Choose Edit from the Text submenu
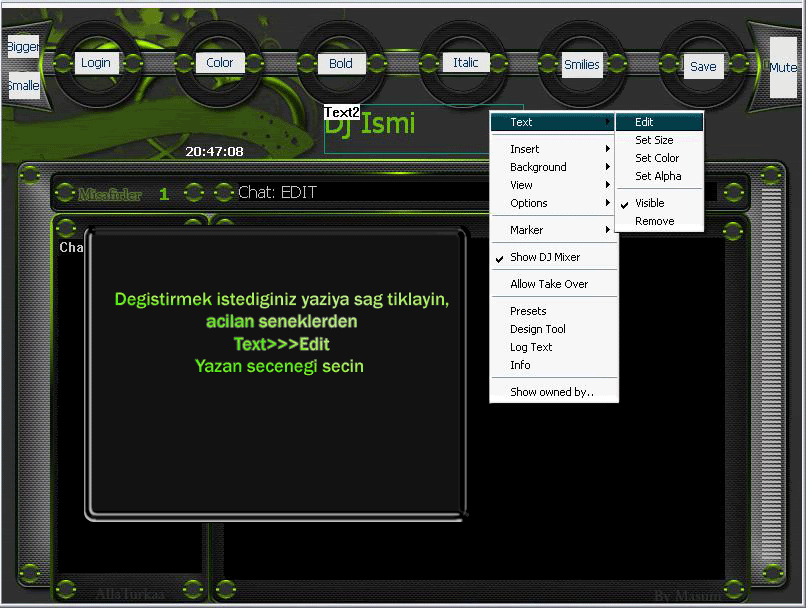Screen dimensions: 808x608 click(645, 122)
